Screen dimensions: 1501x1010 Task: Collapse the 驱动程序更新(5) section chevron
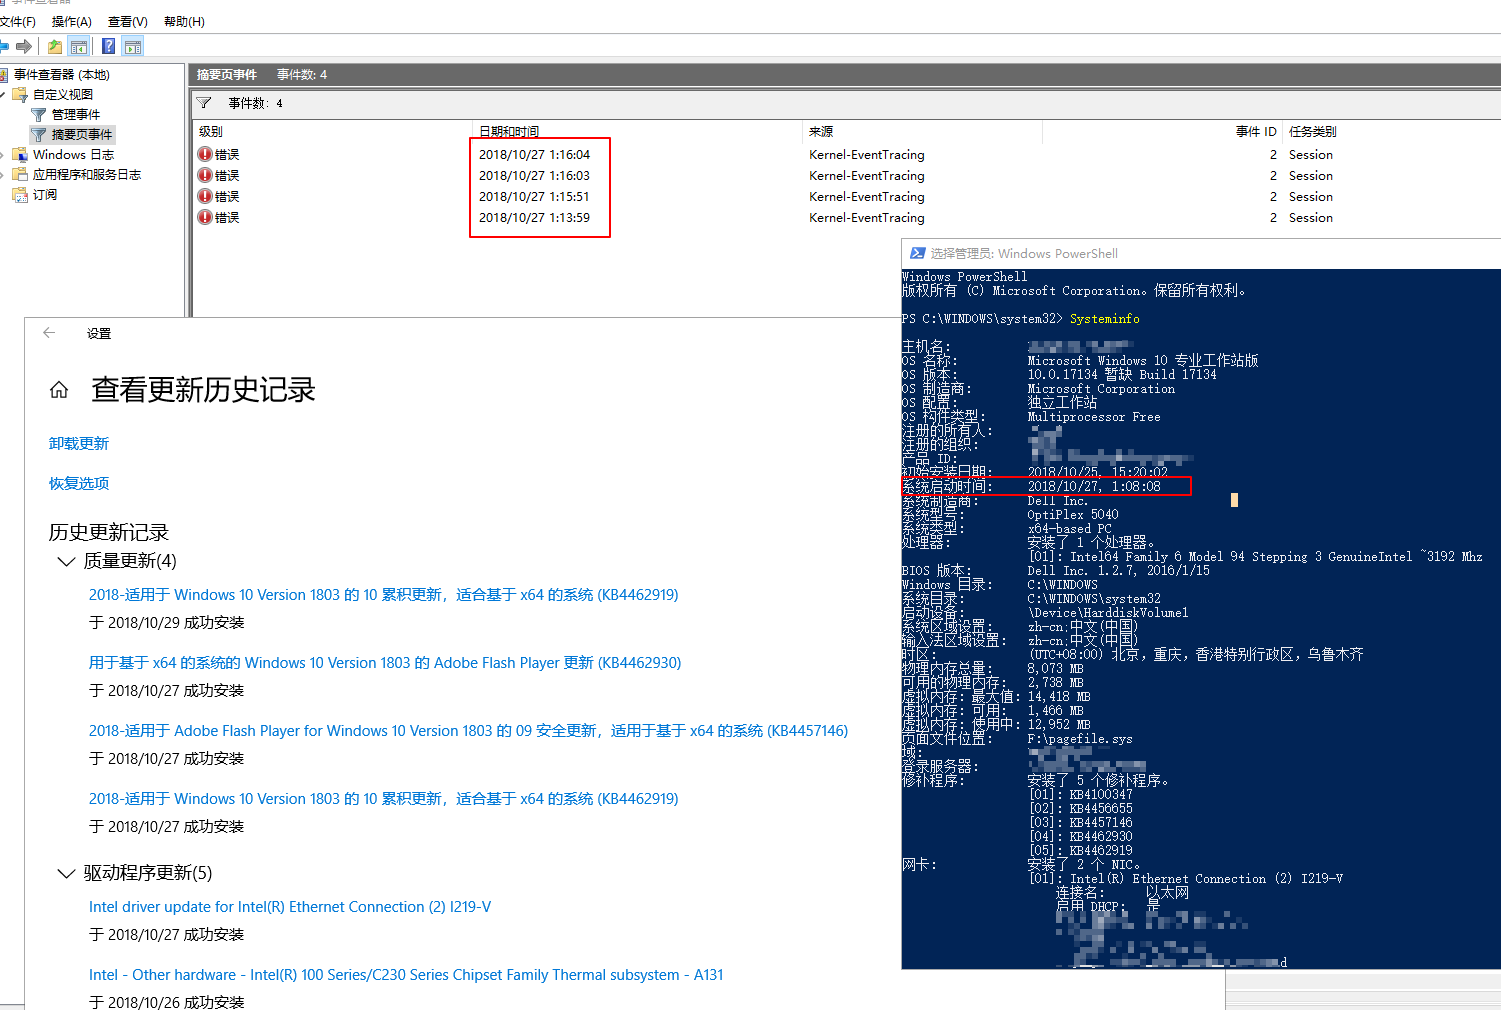point(66,873)
